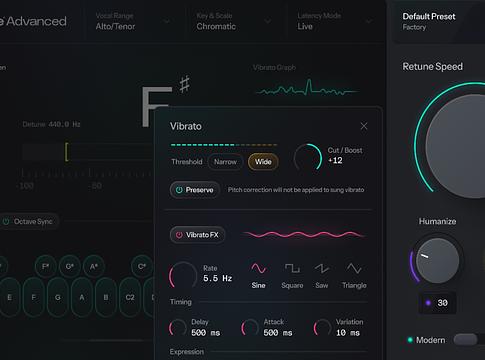
Task: Select the Triangle waveform icon
Action: (x=354, y=268)
